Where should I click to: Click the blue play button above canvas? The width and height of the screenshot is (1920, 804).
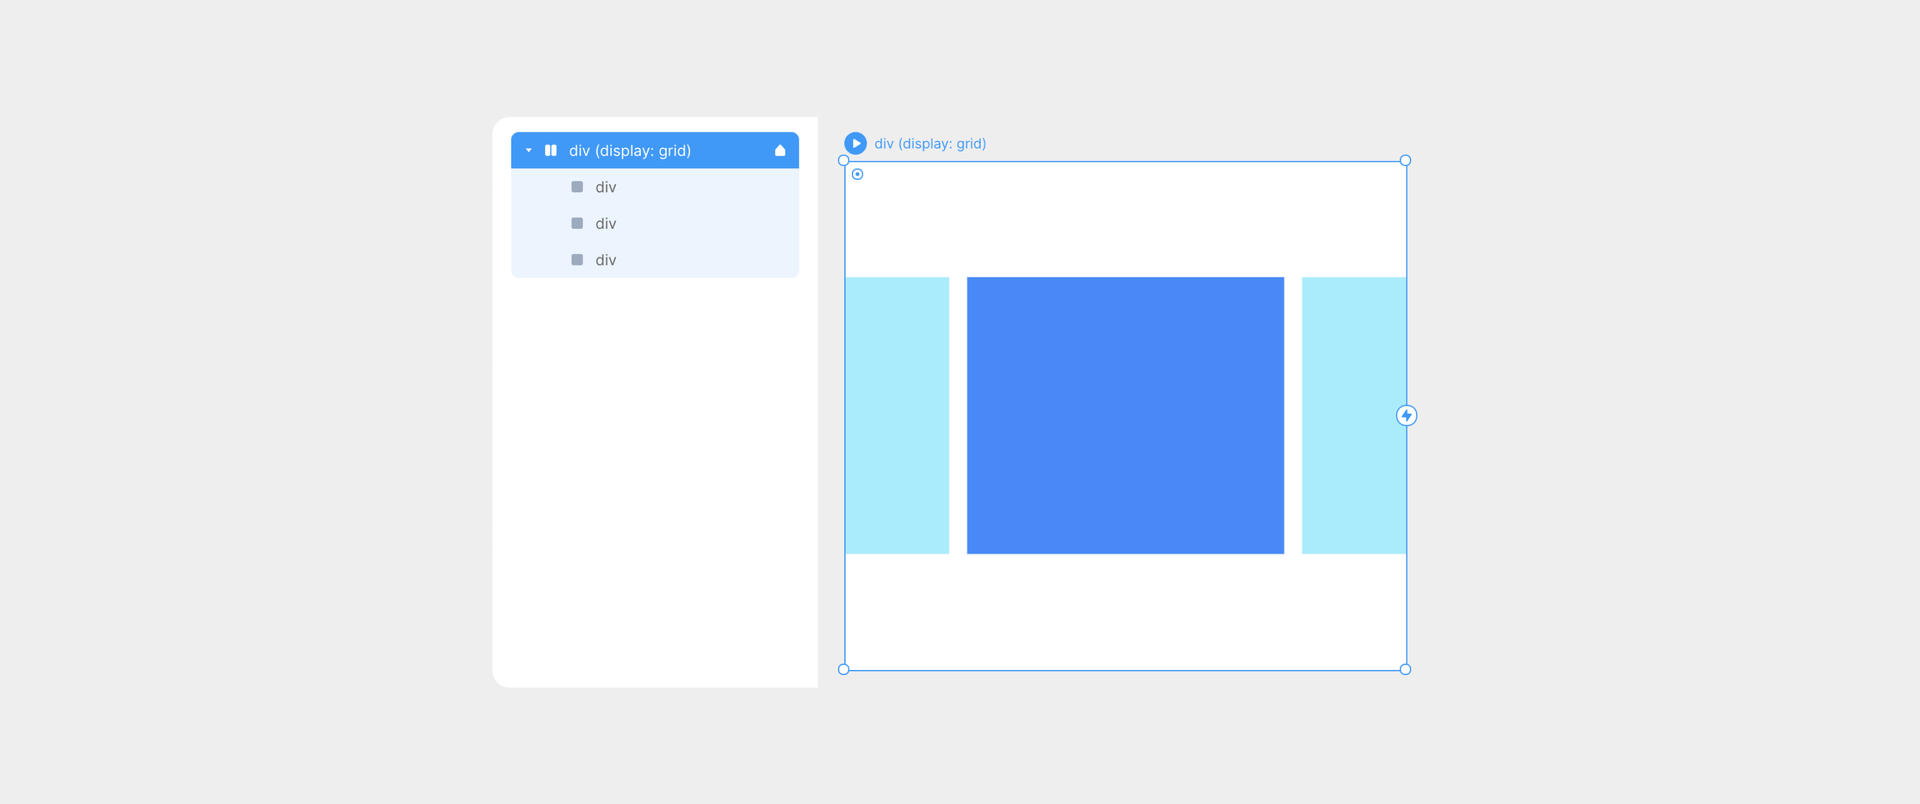(x=855, y=143)
